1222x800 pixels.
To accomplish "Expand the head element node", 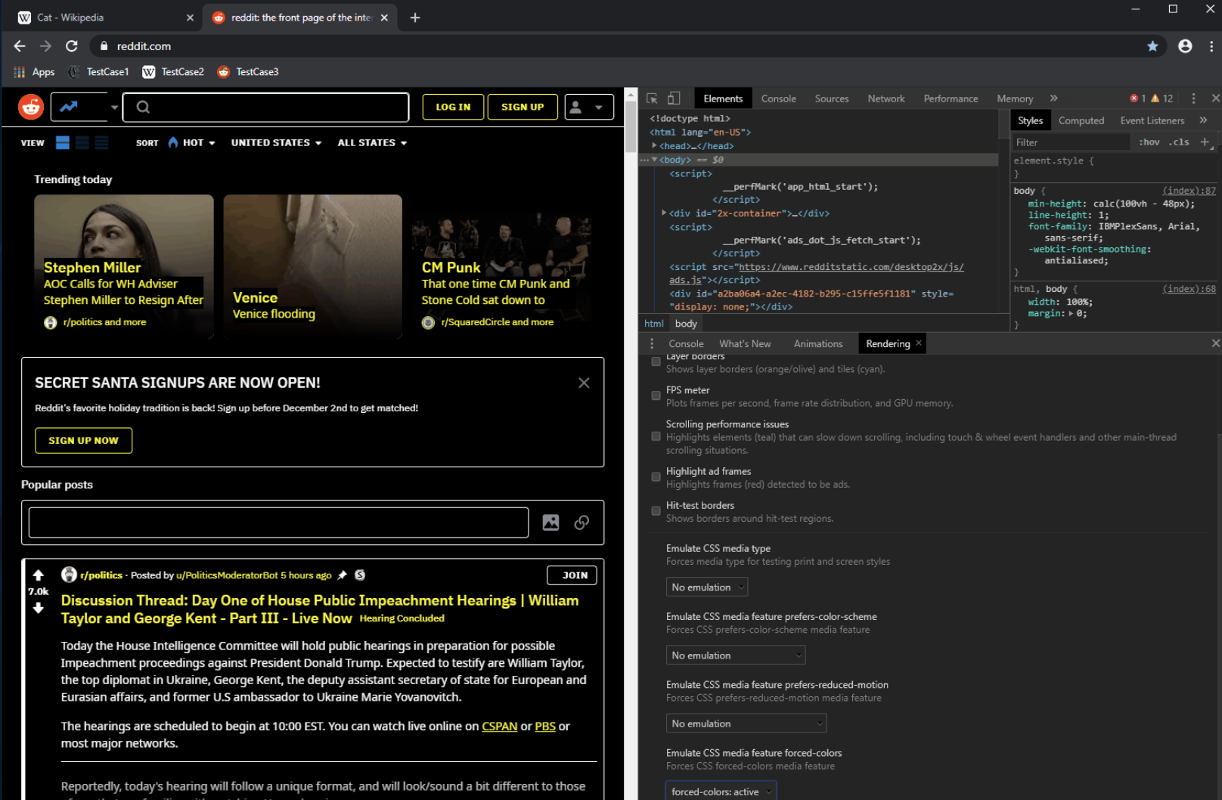I will click(x=654, y=146).
